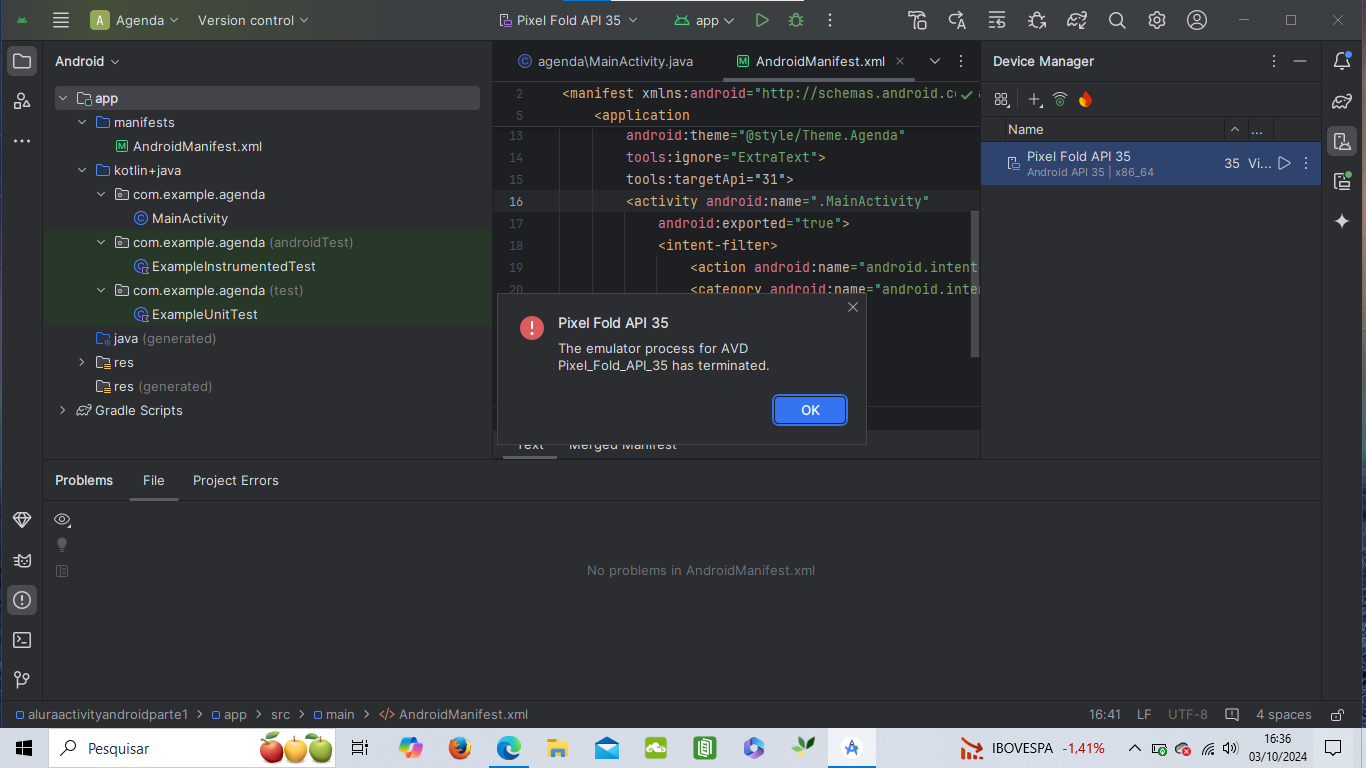Switch to the Project Errors tab

(236, 480)
